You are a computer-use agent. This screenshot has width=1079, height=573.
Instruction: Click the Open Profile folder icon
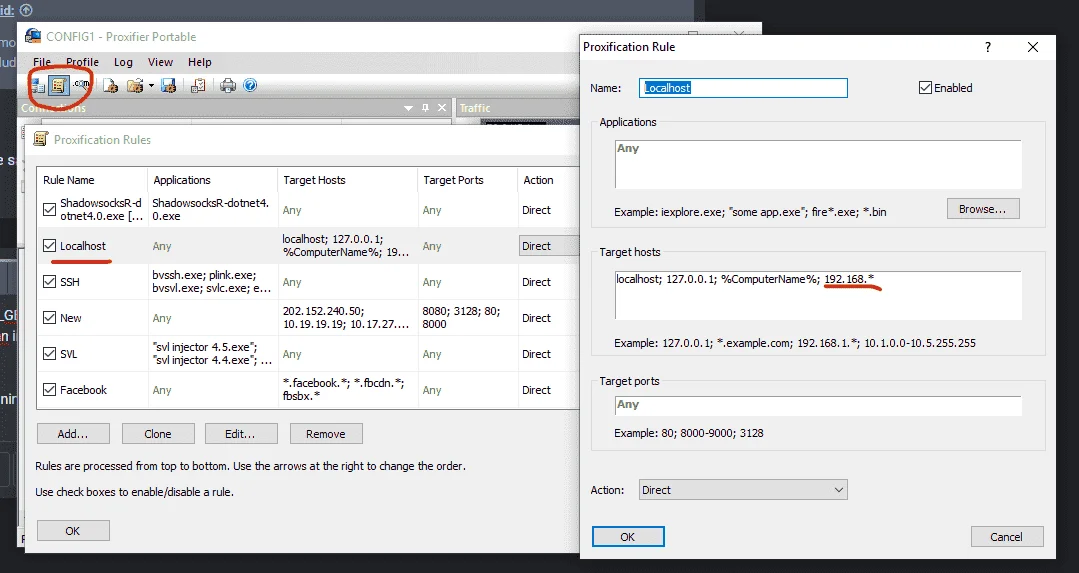click(x=135, y=85)
